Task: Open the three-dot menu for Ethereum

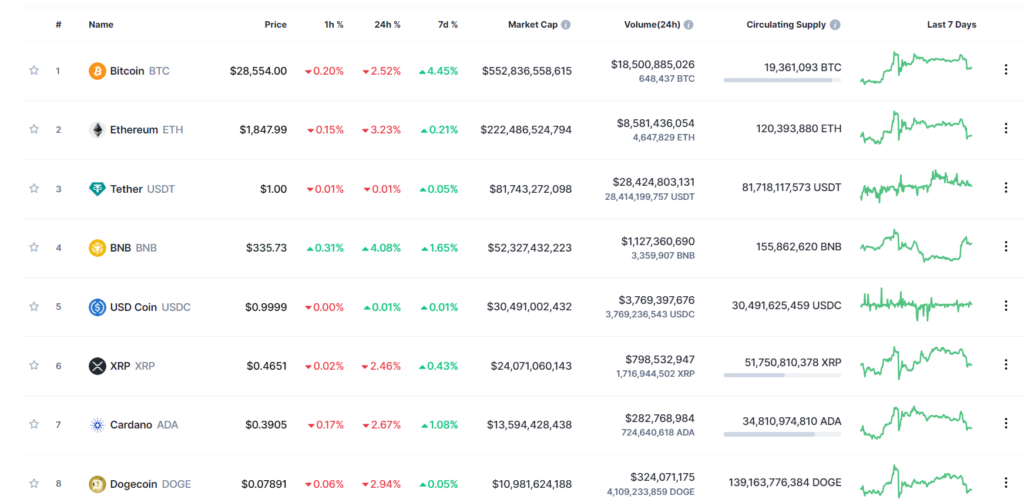Action: 1006,129
